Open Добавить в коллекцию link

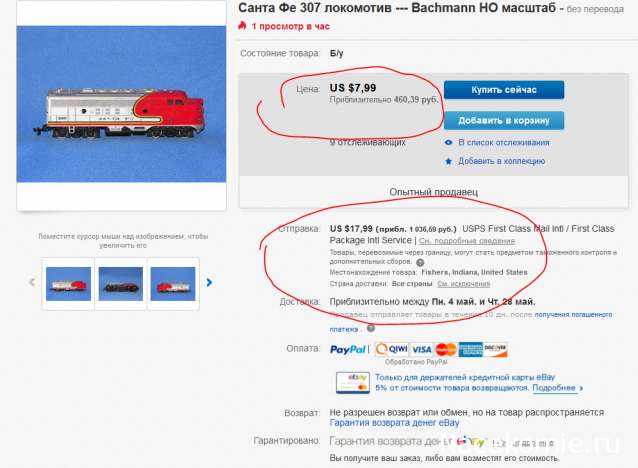[502, 161]
